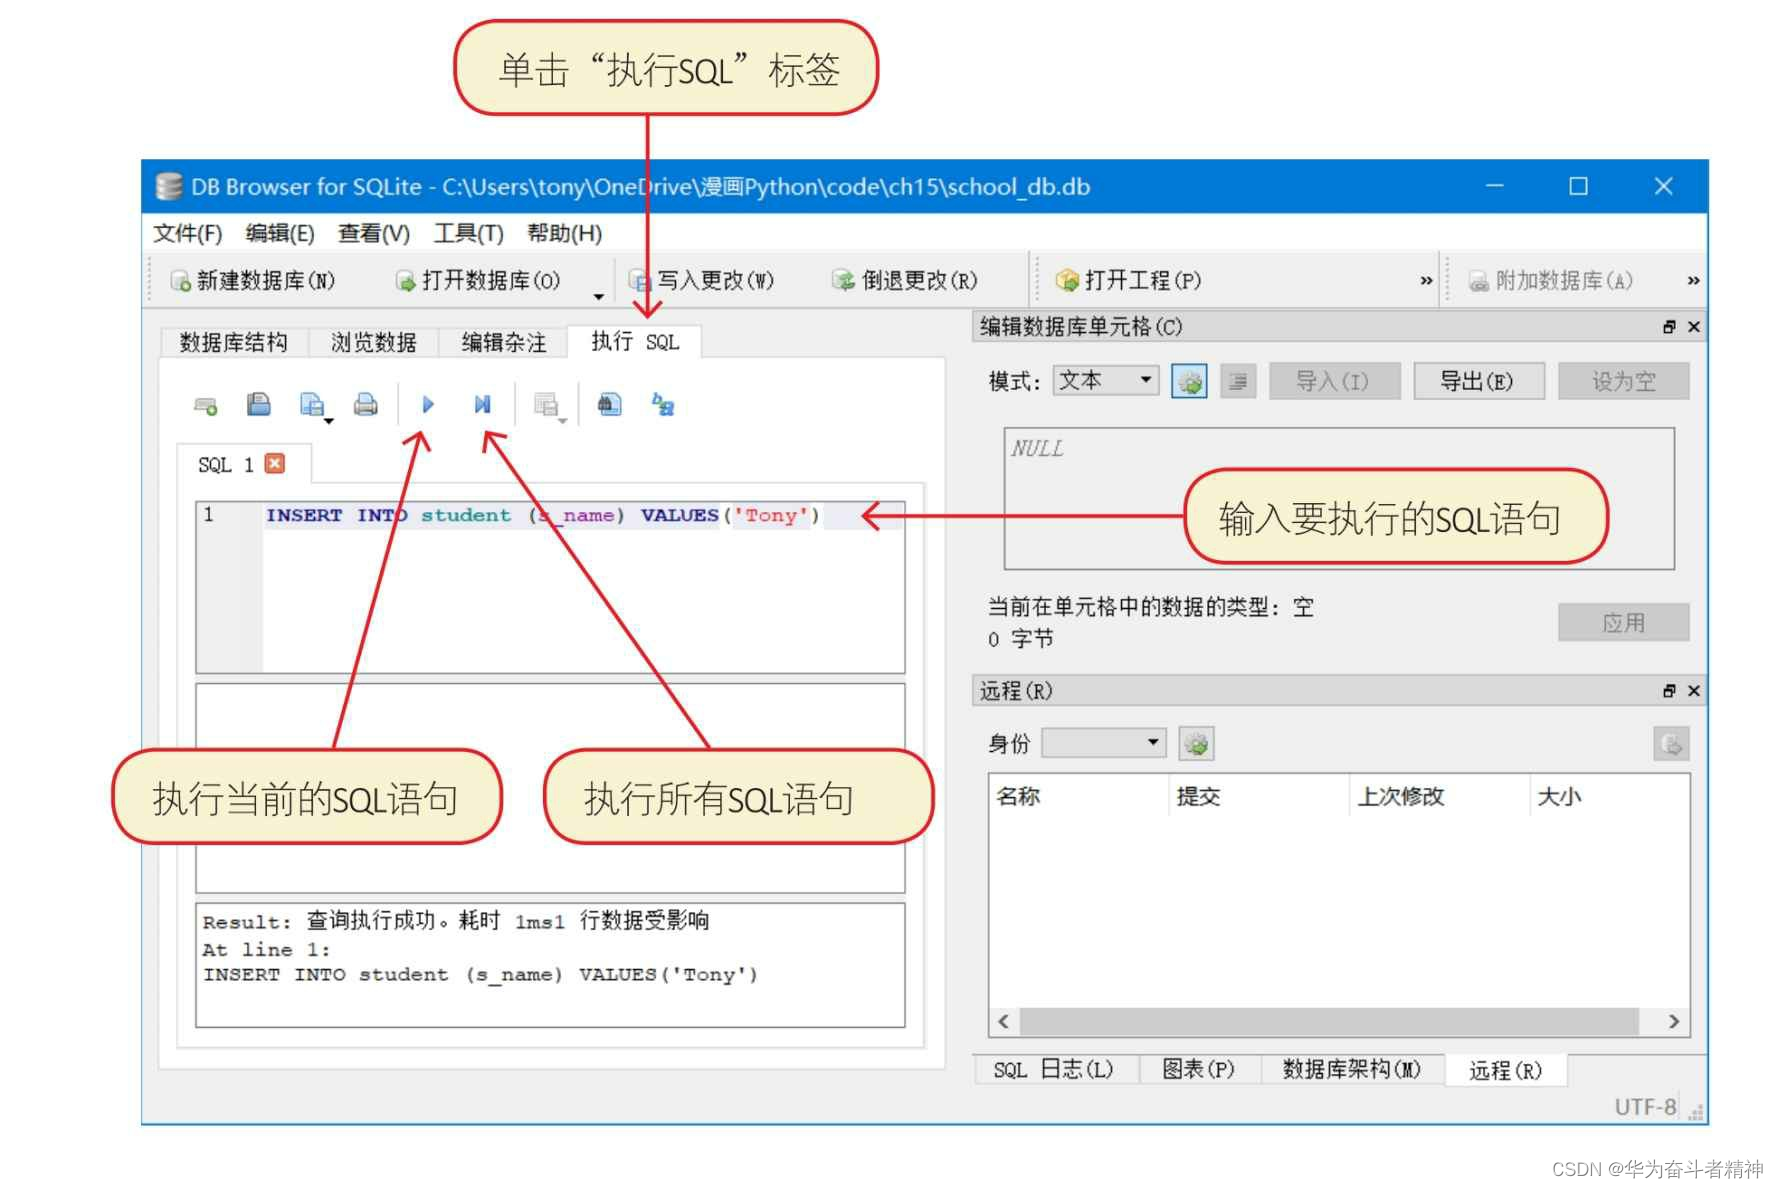Viewport: 1778px width, 1188px height.
Task: Click the UTF-8 encoding status label
Action: point(1645,1106)
